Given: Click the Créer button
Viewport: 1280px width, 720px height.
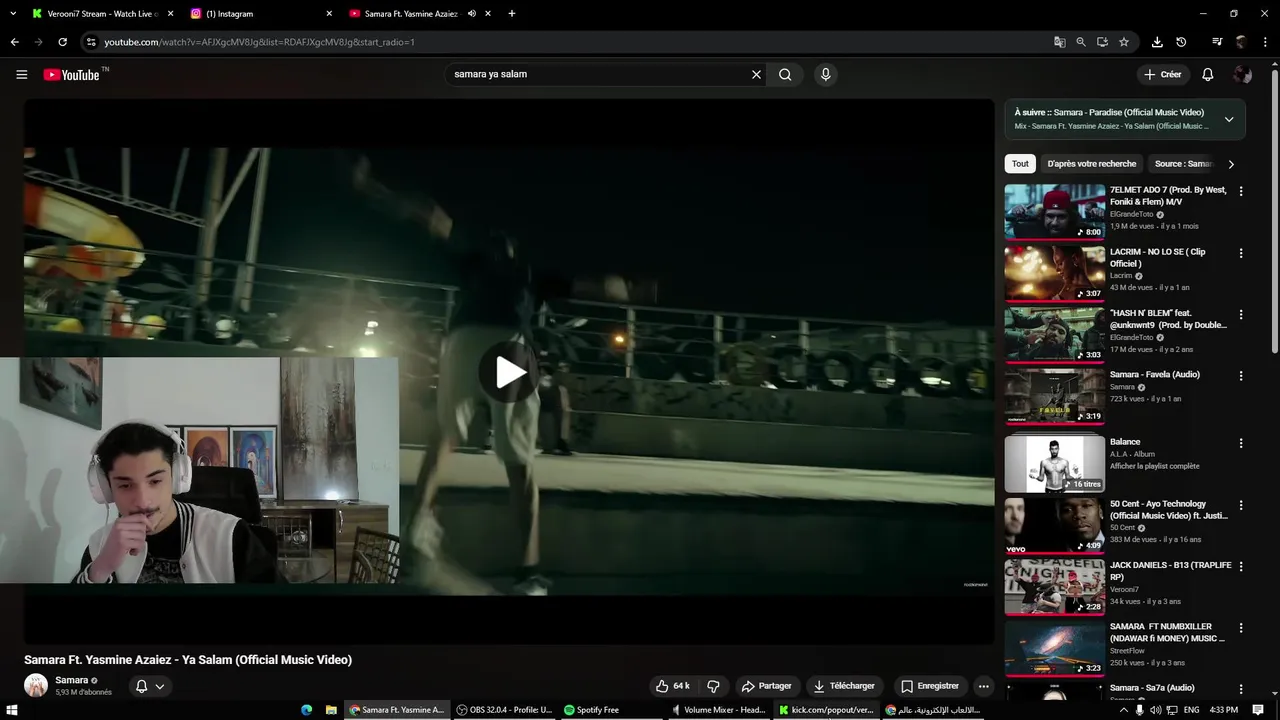Looking at the screenshot, I should [1163, 74].
